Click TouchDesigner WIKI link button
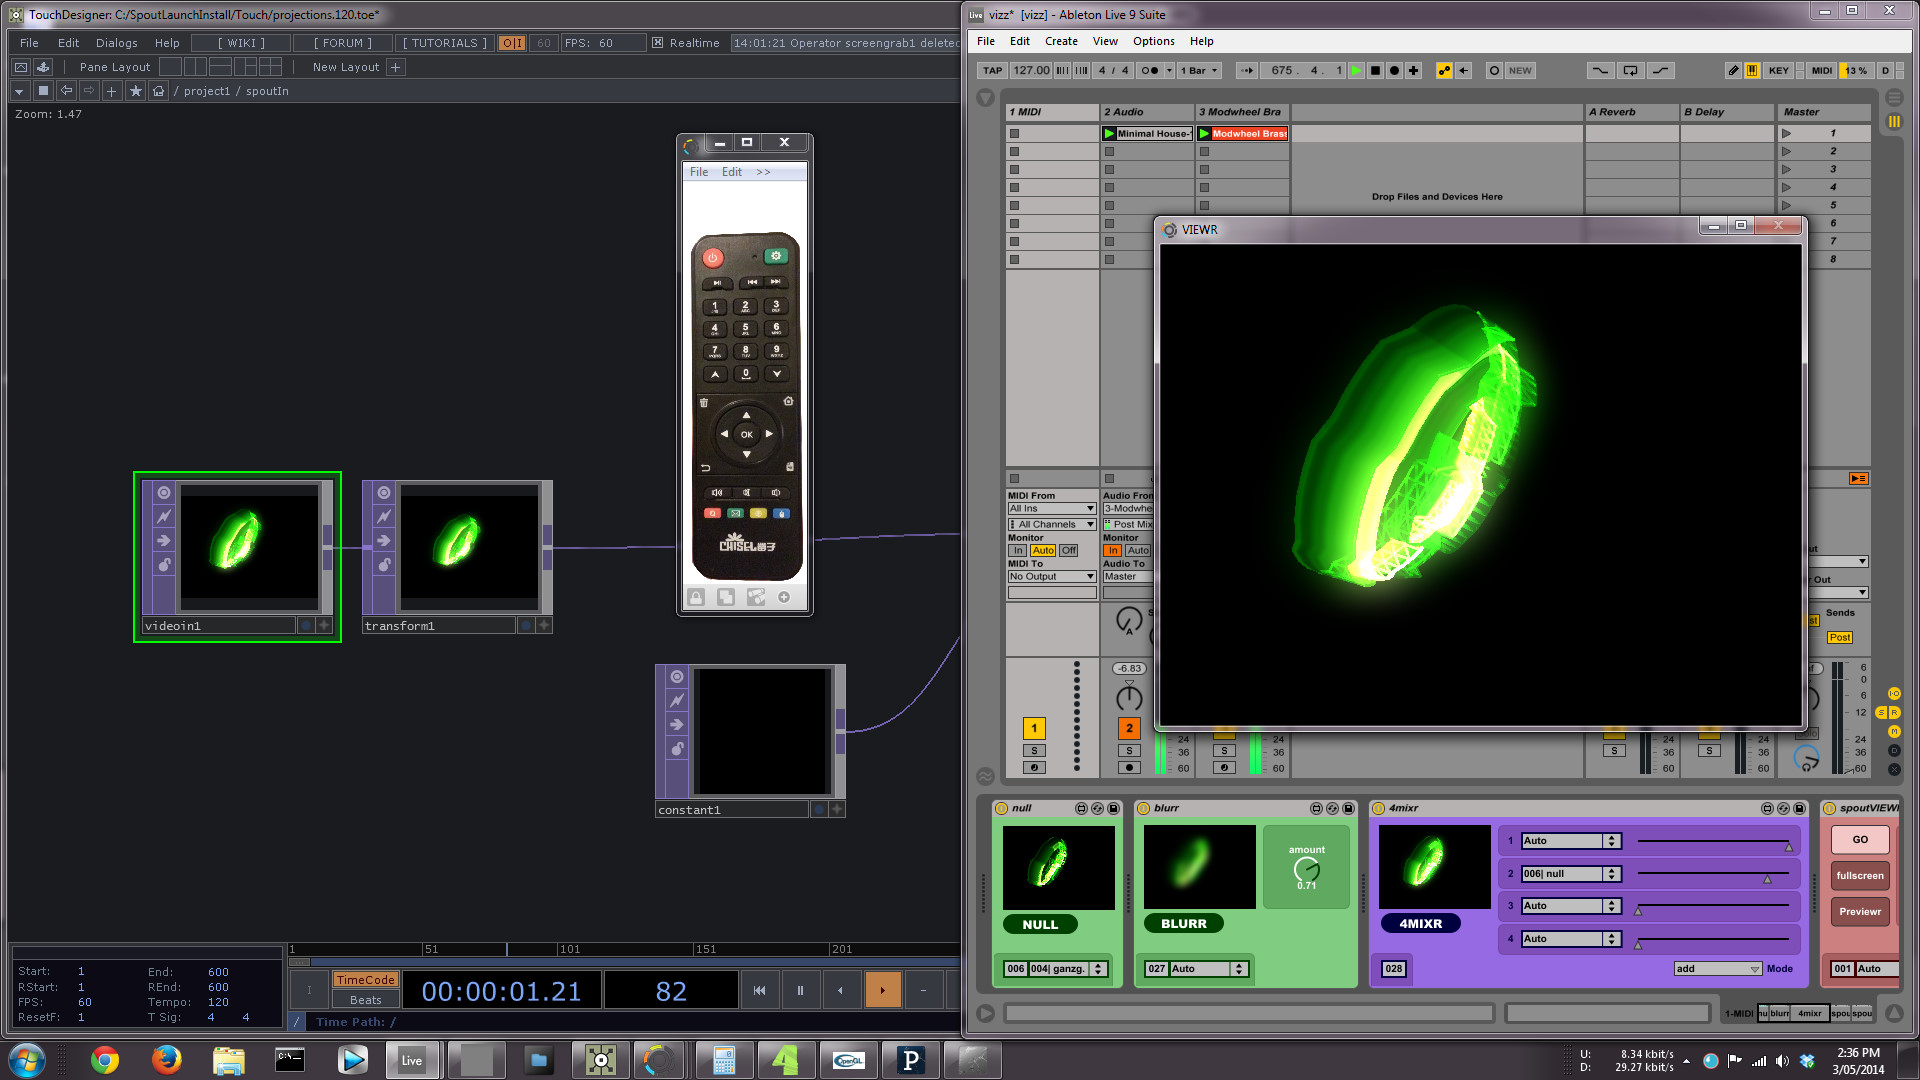 coord(242,43)
